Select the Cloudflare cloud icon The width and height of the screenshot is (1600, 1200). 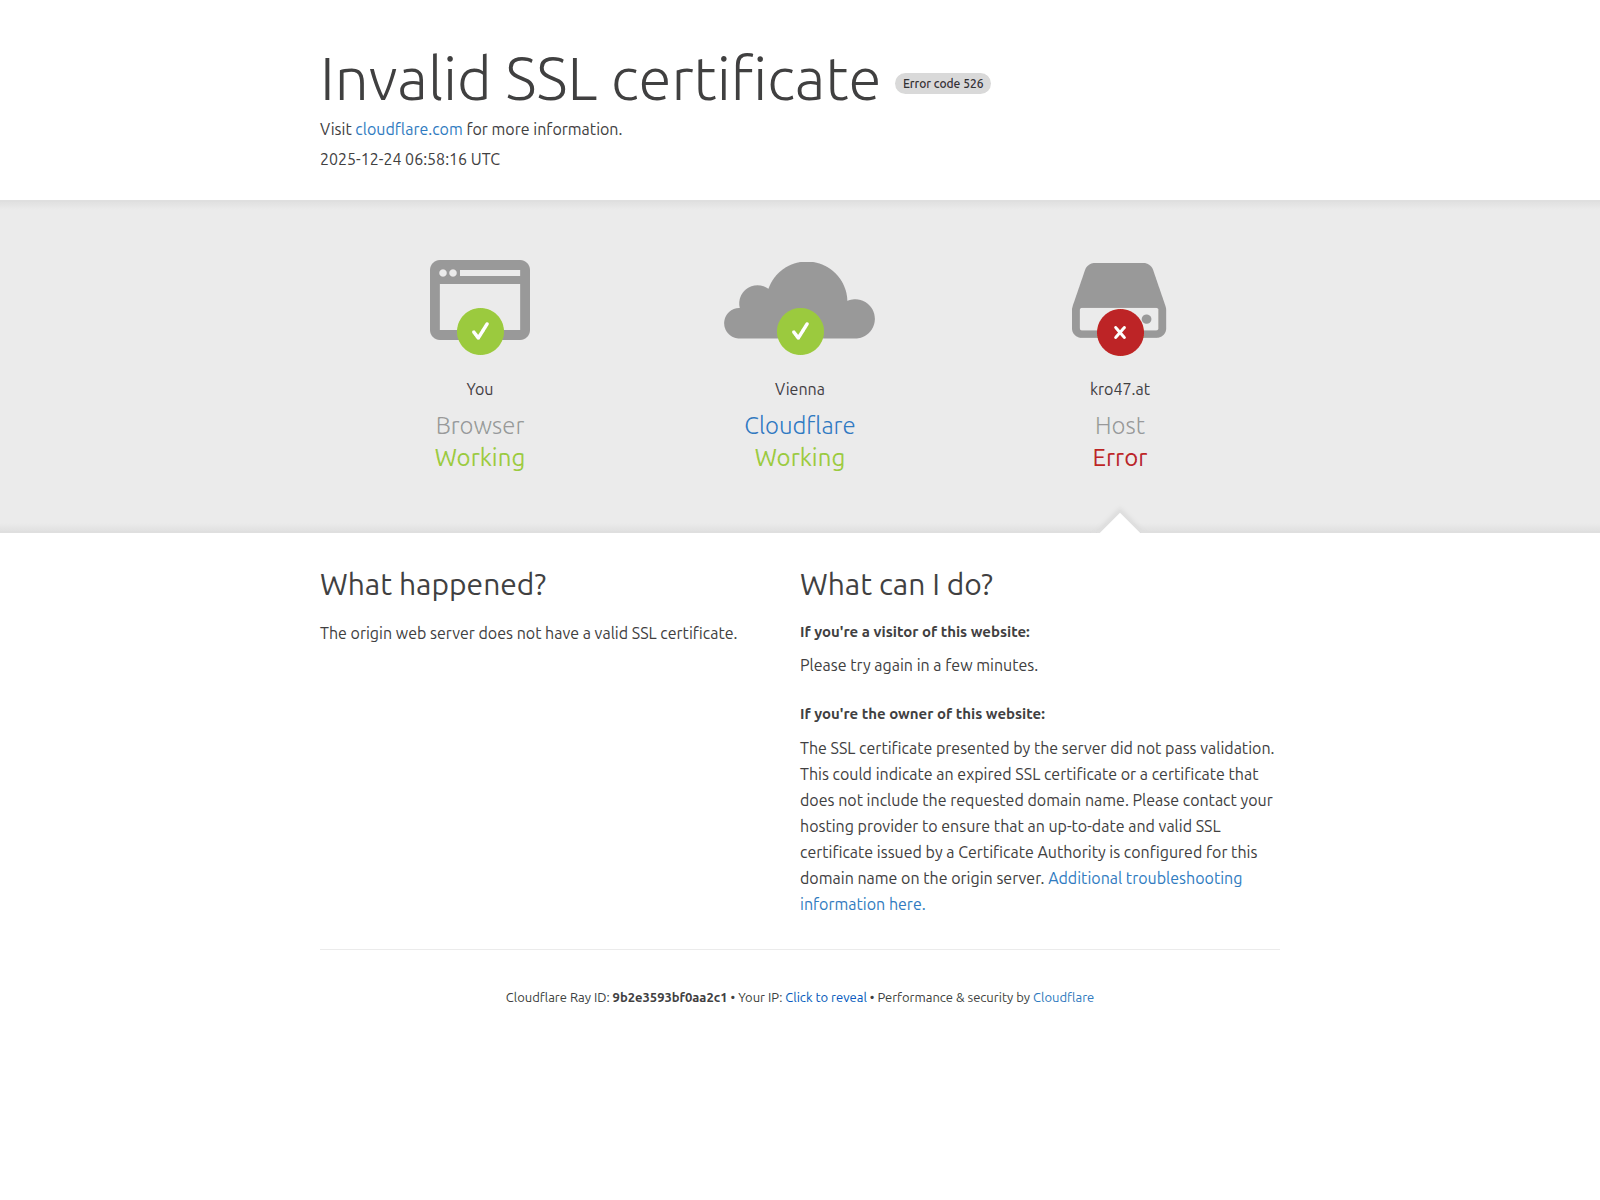pos(800,300)
